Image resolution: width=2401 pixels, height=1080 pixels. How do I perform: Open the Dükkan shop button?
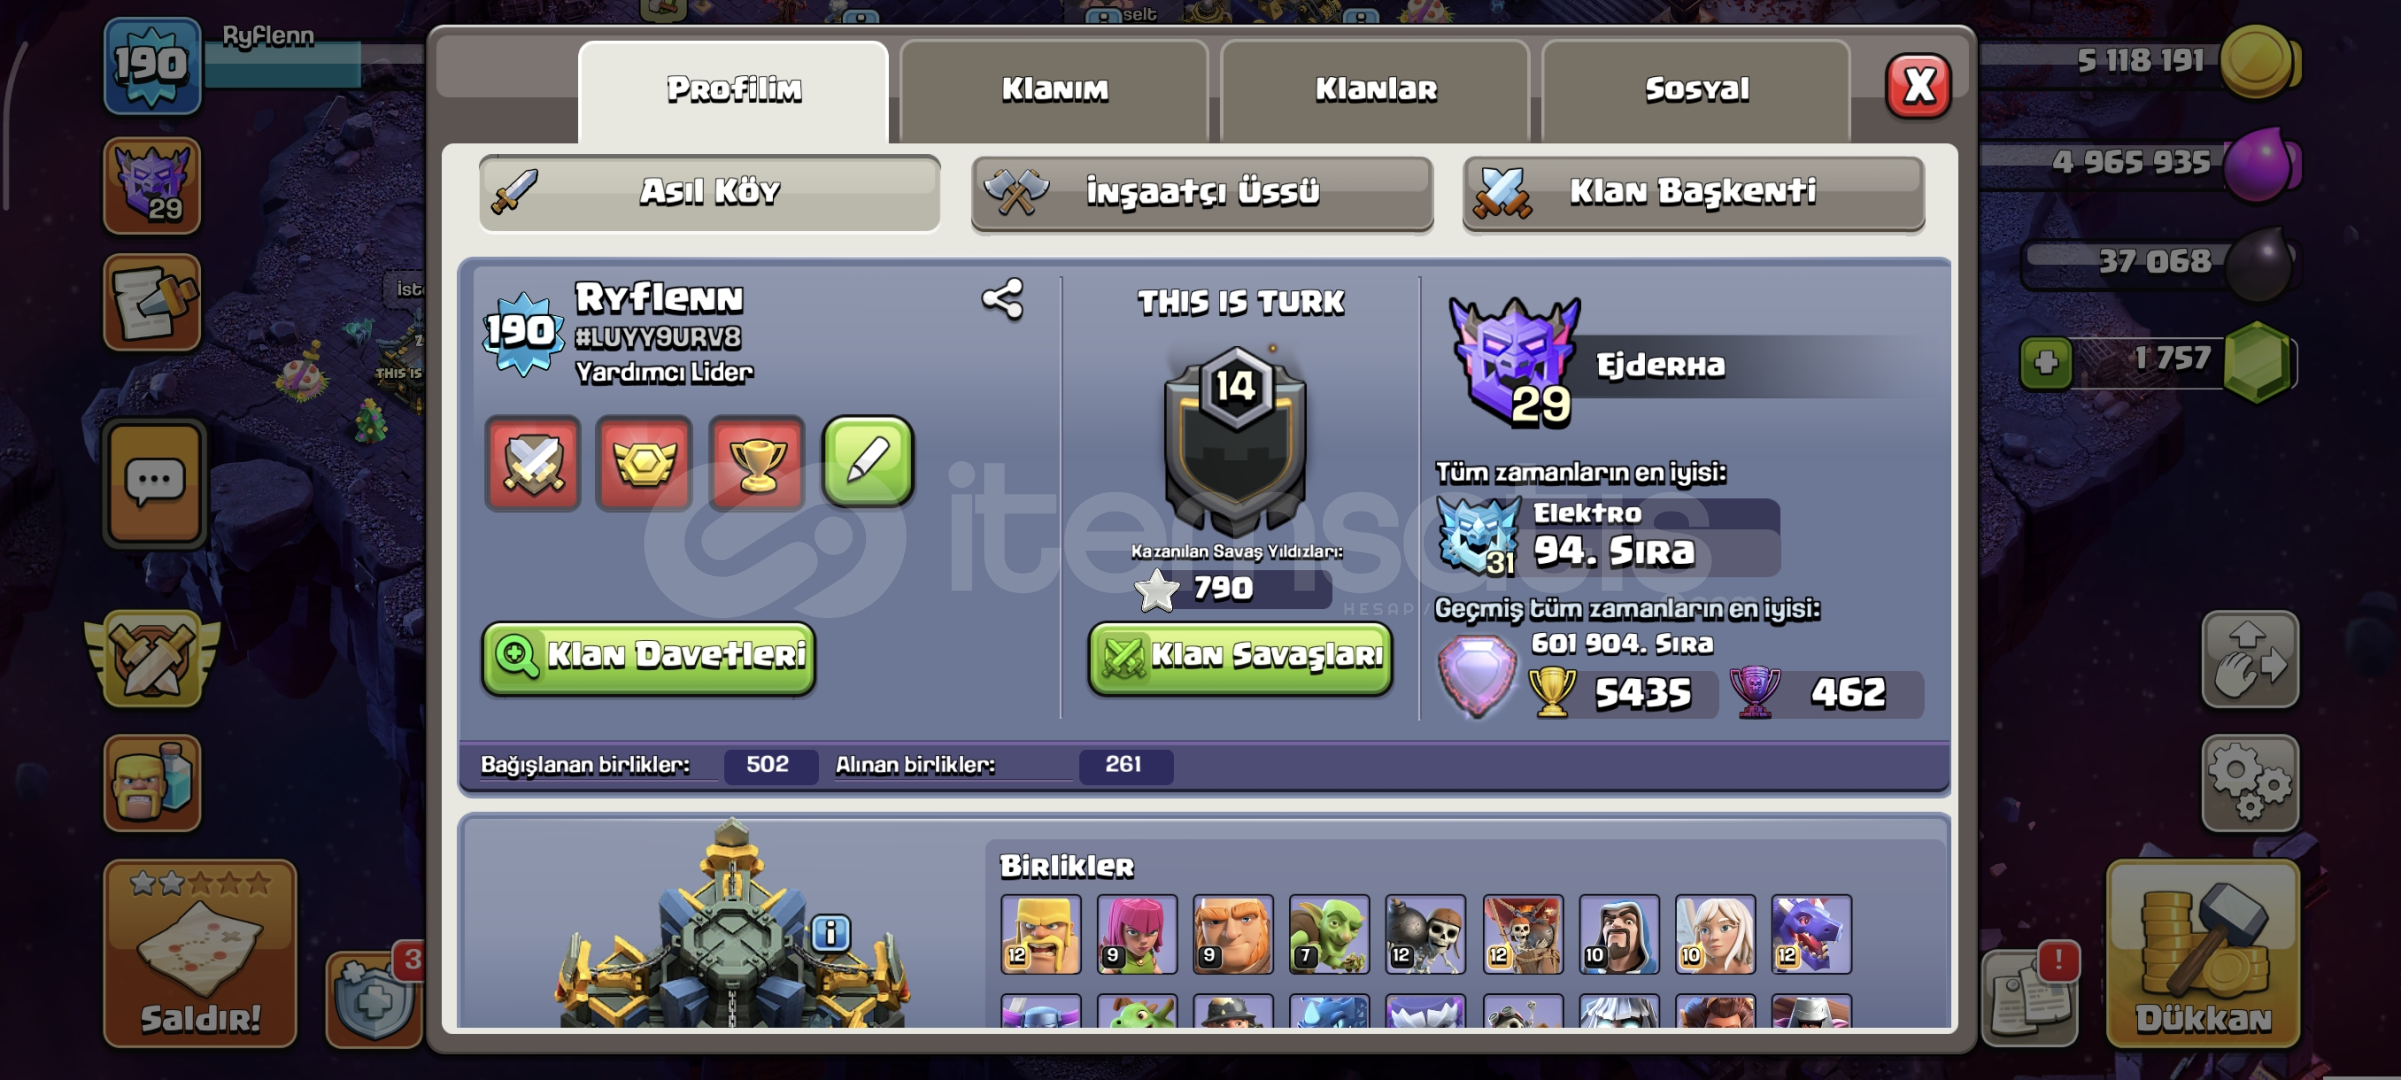(2203, 954)
